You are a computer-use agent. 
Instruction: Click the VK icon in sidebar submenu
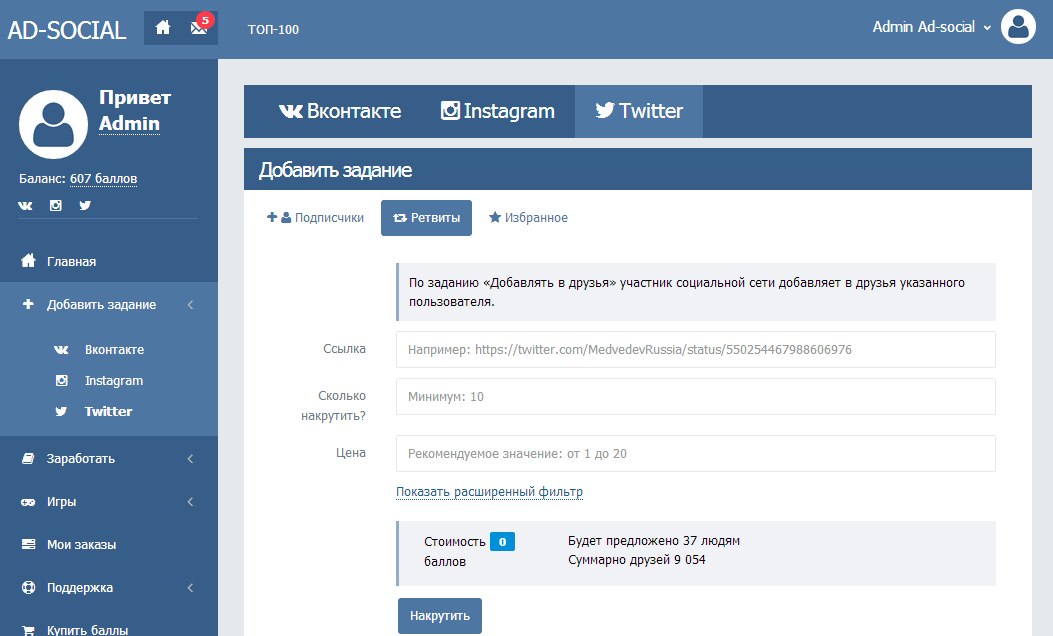[x=61, y=350]
